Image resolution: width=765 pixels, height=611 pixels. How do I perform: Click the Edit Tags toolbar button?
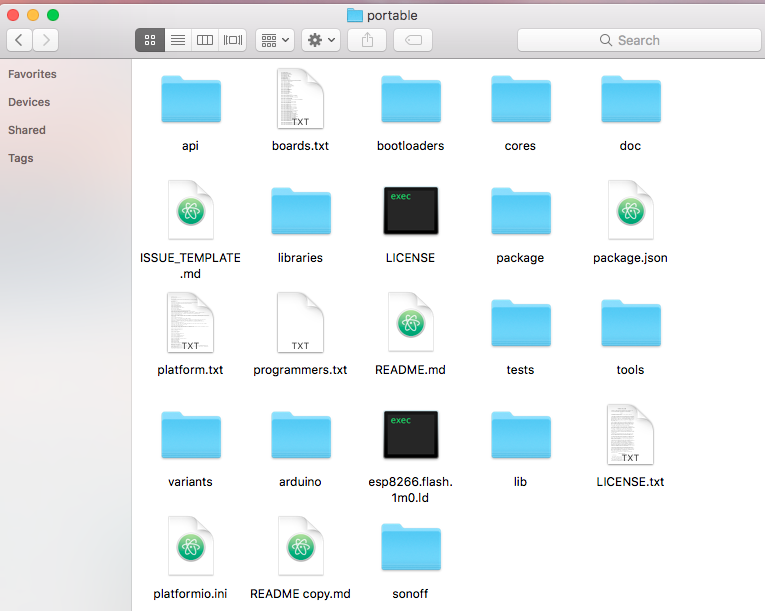(413, 40)
